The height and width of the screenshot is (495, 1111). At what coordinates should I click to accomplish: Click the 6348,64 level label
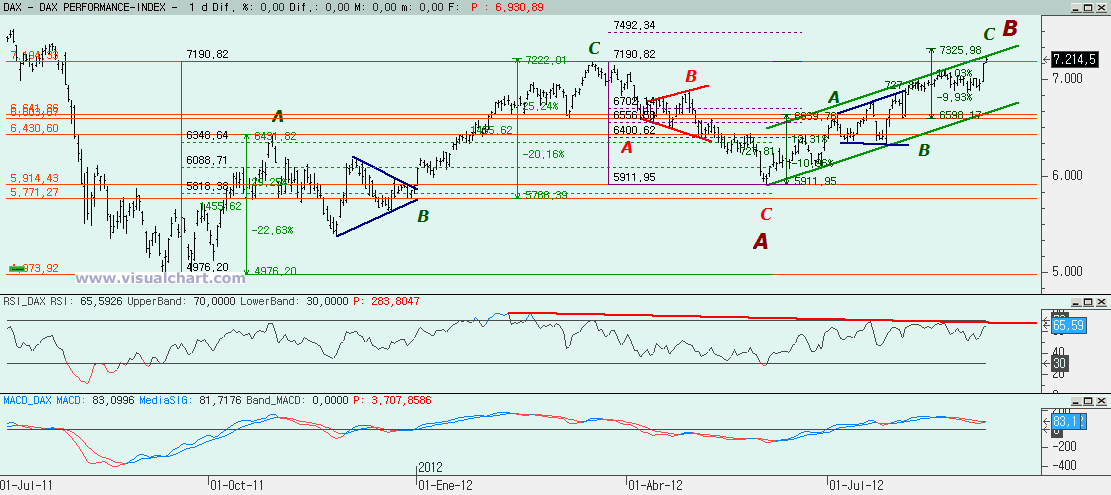click(208, 135)
